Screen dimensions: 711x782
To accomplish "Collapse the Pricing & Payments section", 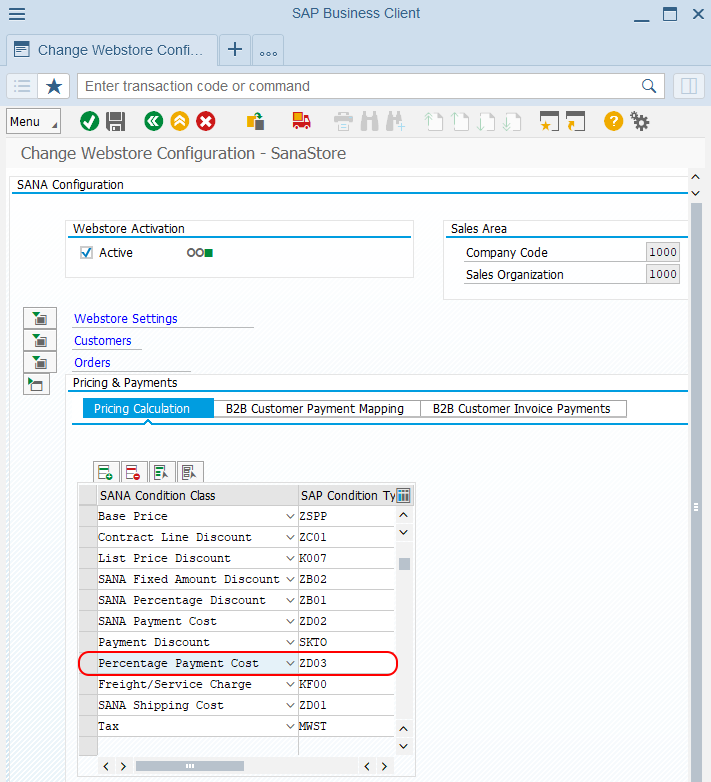I will [x=36, y=385].
